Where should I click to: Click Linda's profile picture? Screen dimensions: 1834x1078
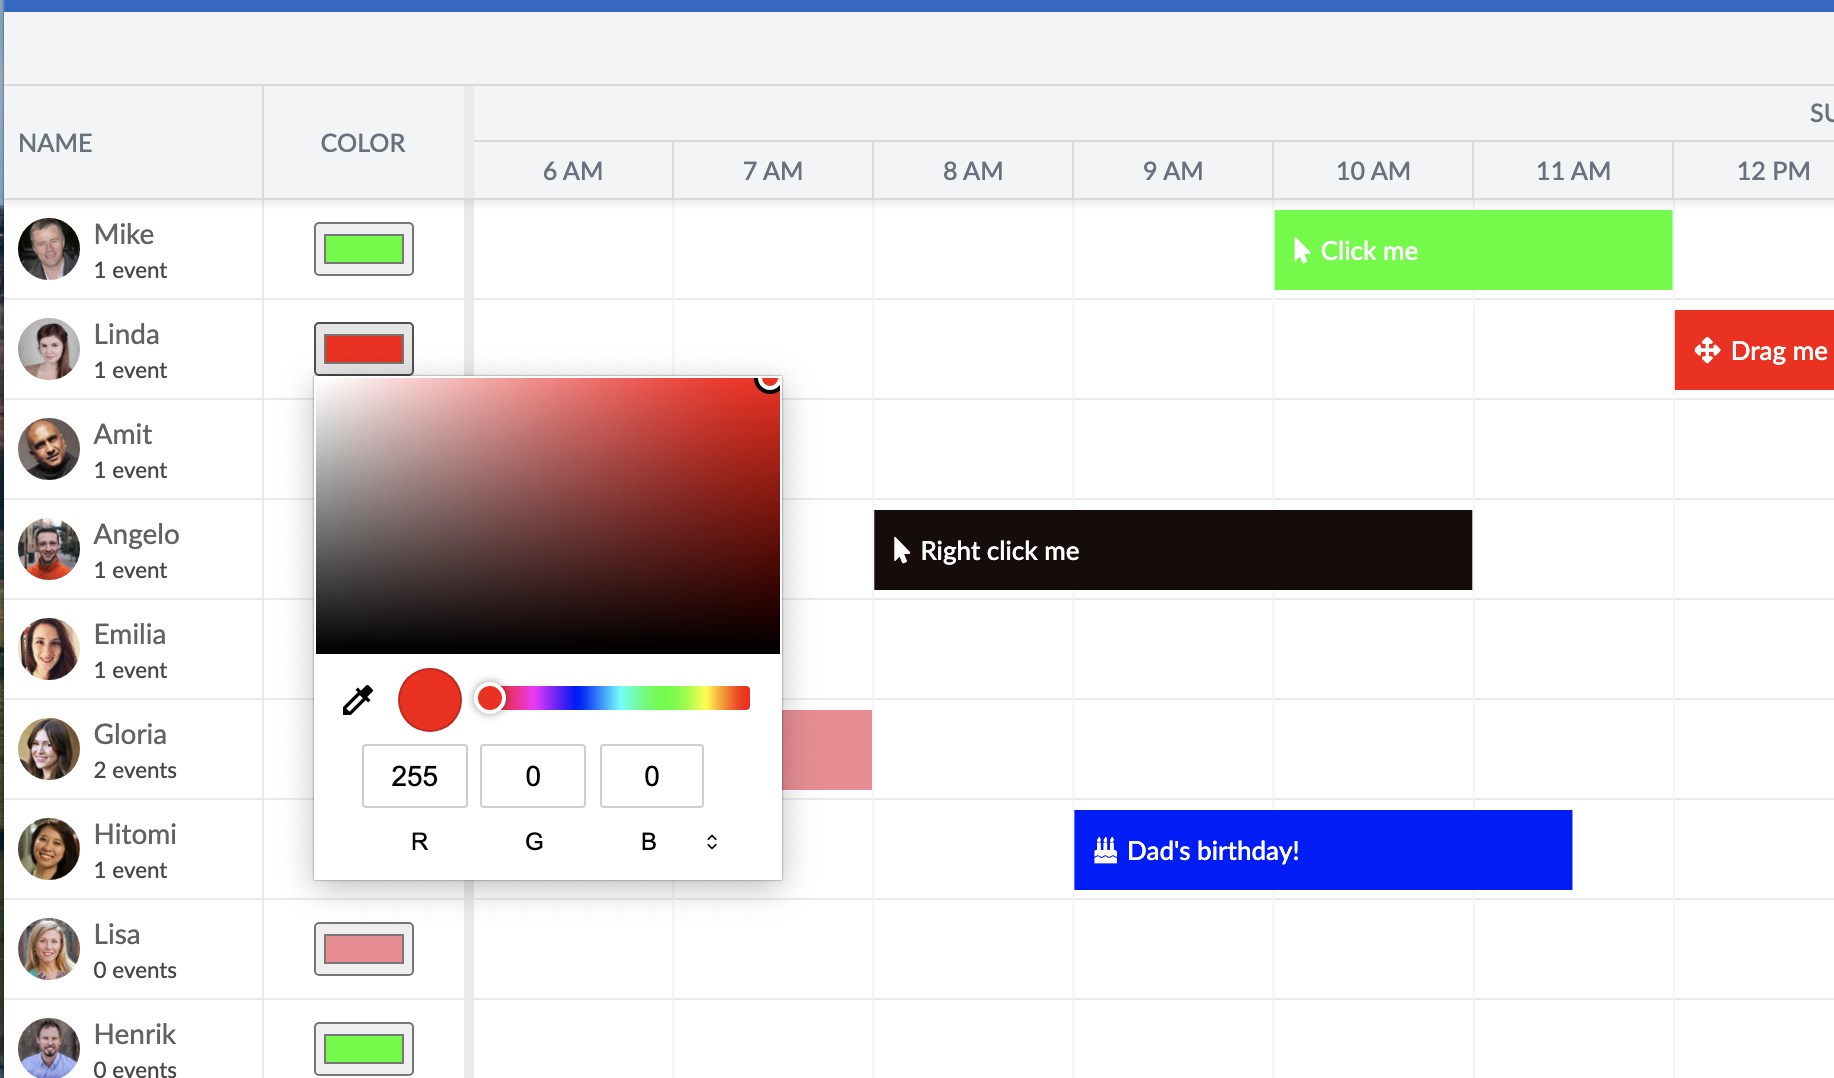click(x=48, y=349)
